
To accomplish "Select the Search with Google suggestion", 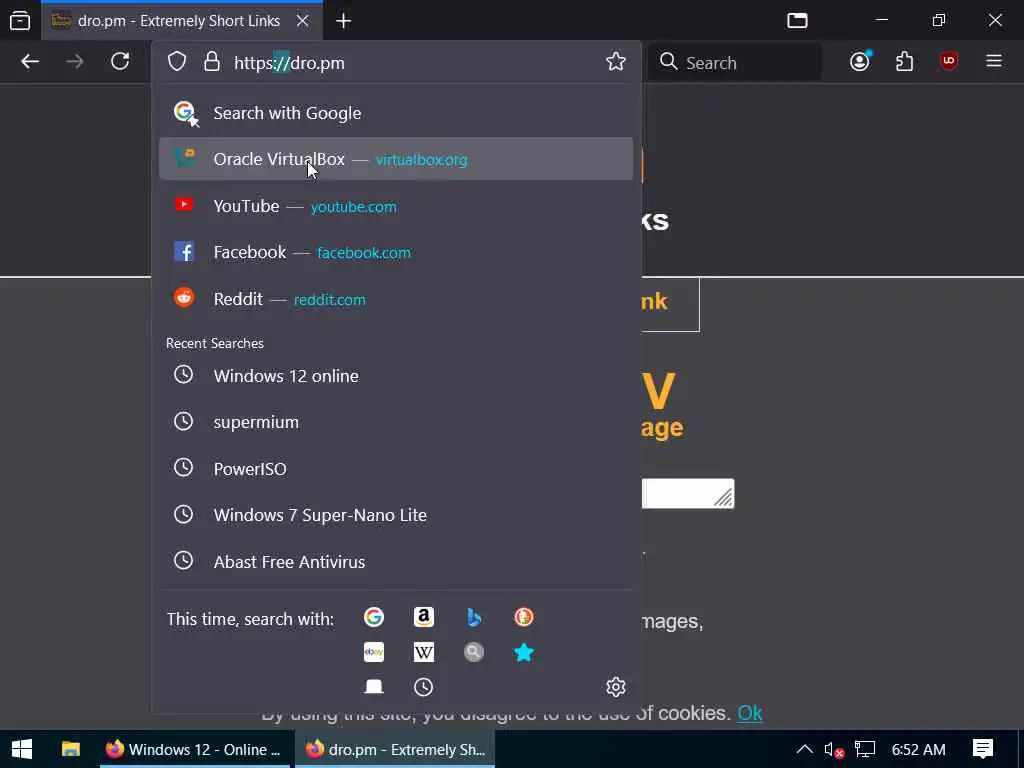I will (396, 113).
